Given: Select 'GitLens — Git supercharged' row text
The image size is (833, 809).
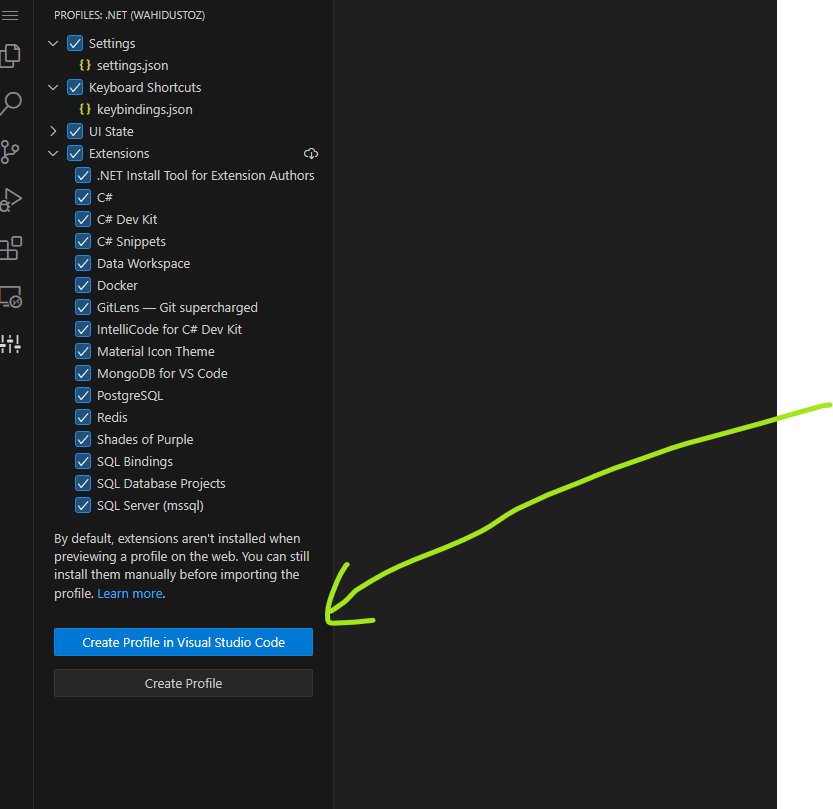Looking at the screenshot, I should [x=177, y=308].
